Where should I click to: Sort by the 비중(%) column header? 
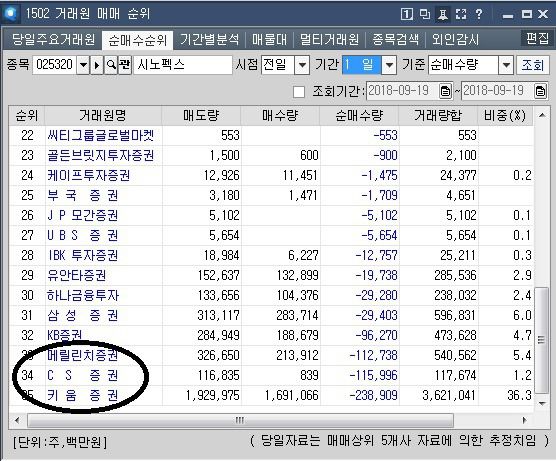[505, 115]
